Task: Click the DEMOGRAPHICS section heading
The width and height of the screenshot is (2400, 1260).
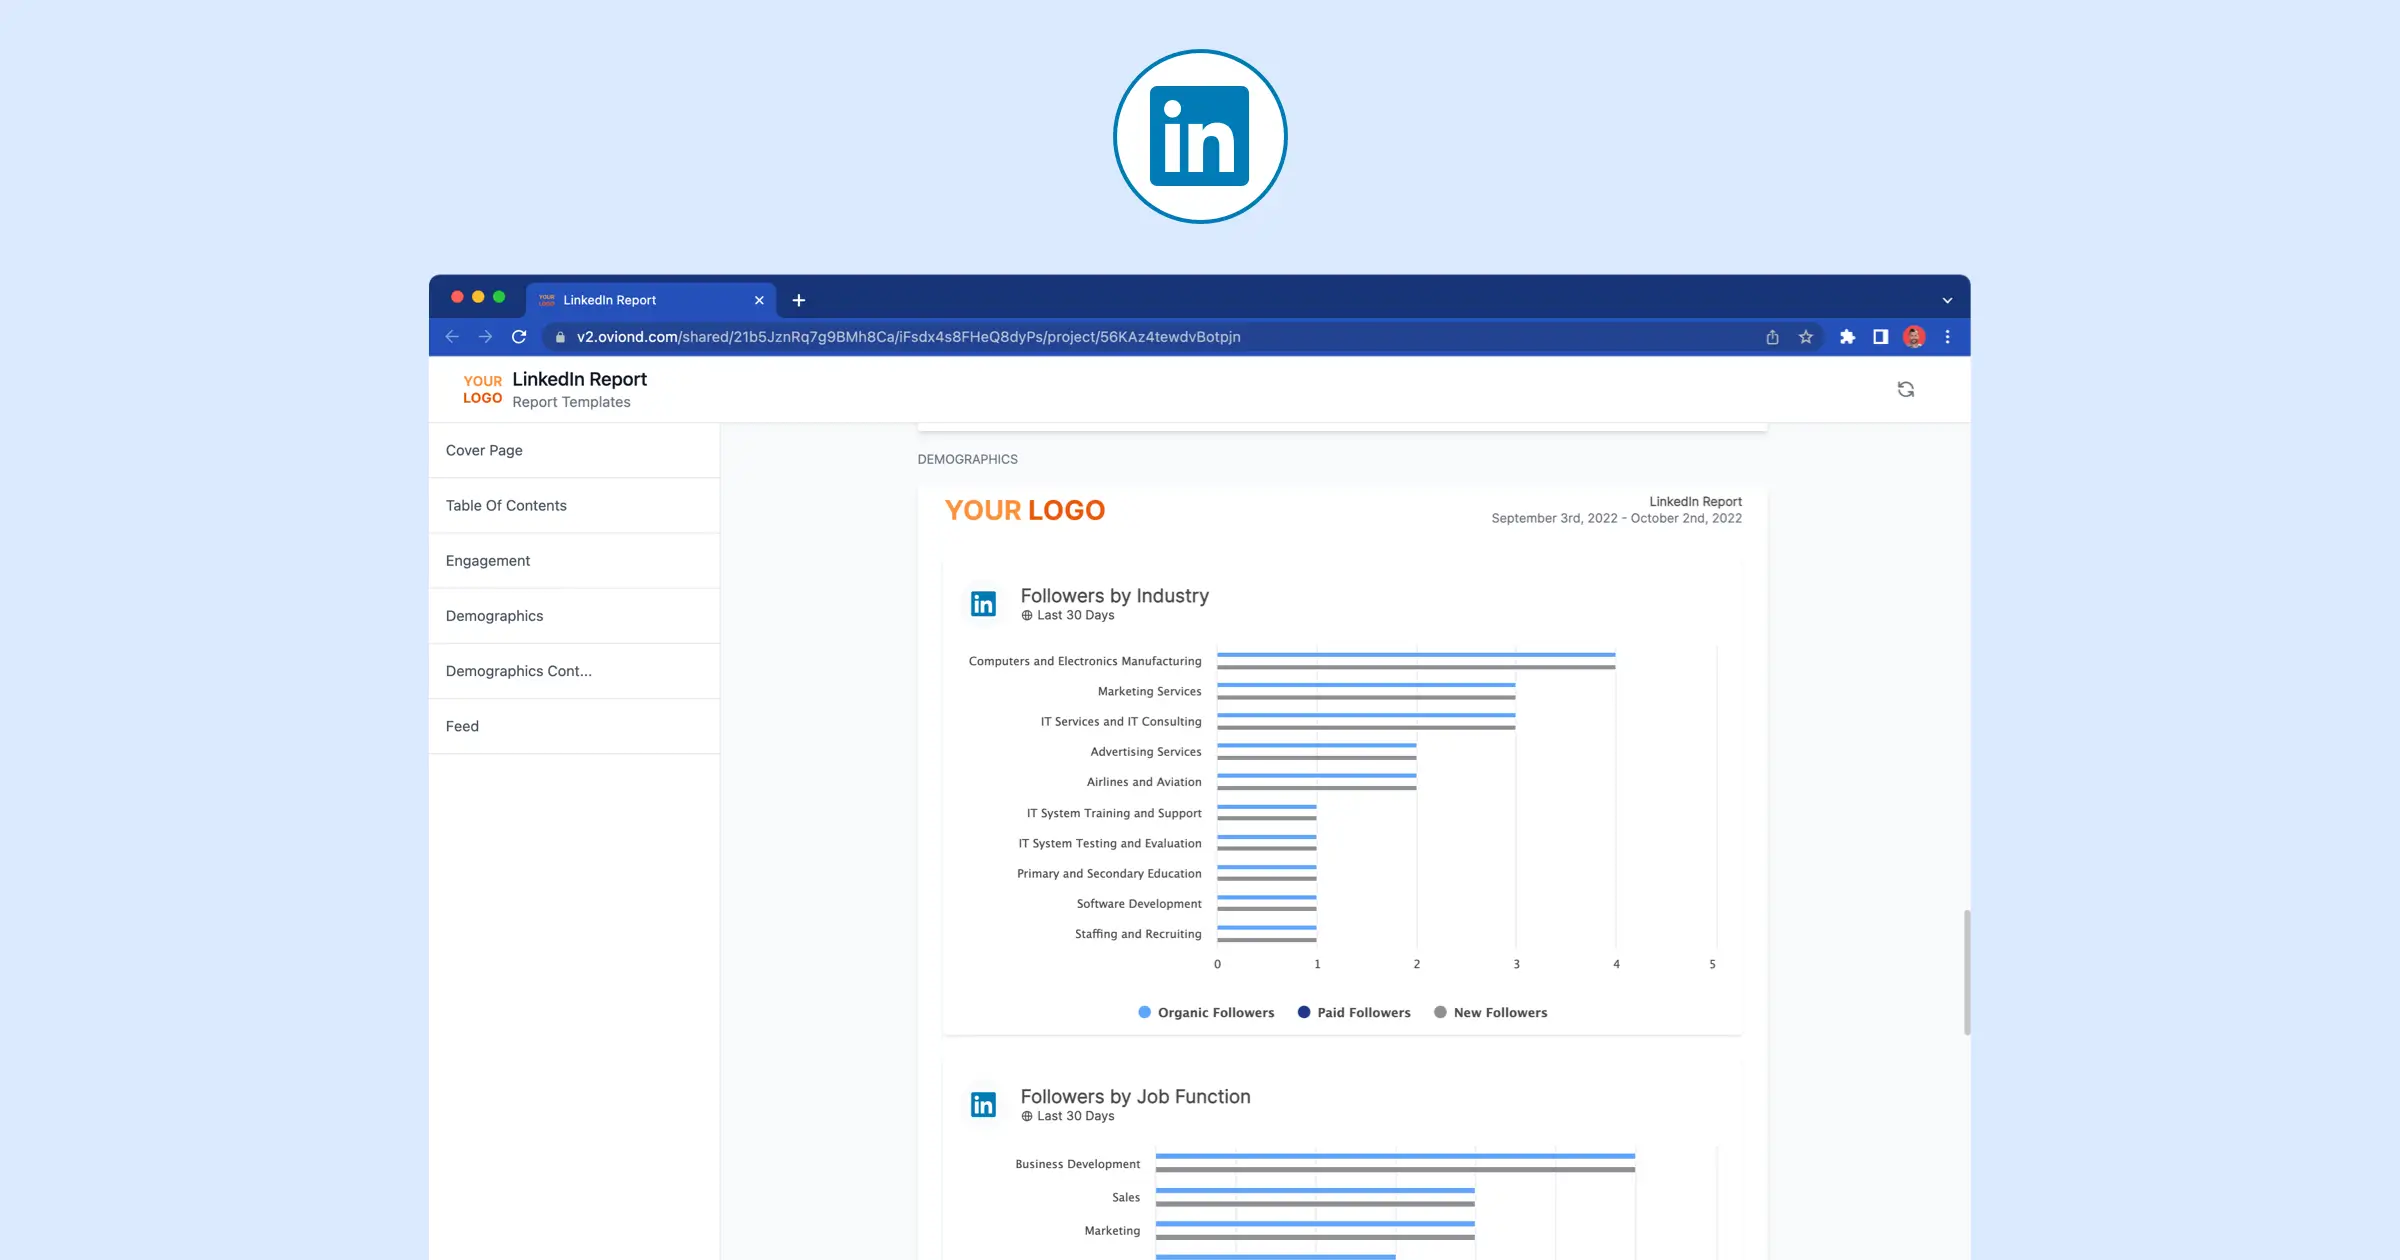Action: [x=967, y=459]
